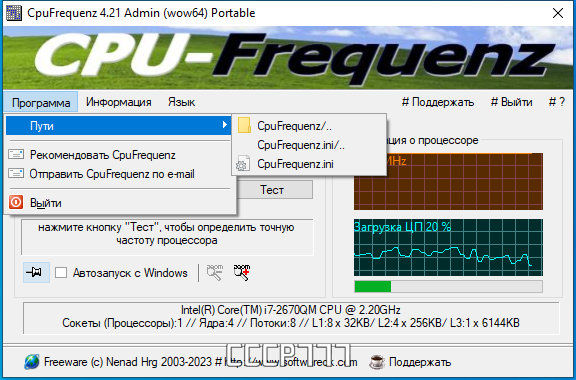
Task: Click the gear file icon CpuFrequenz.ini
Action: 243,164
